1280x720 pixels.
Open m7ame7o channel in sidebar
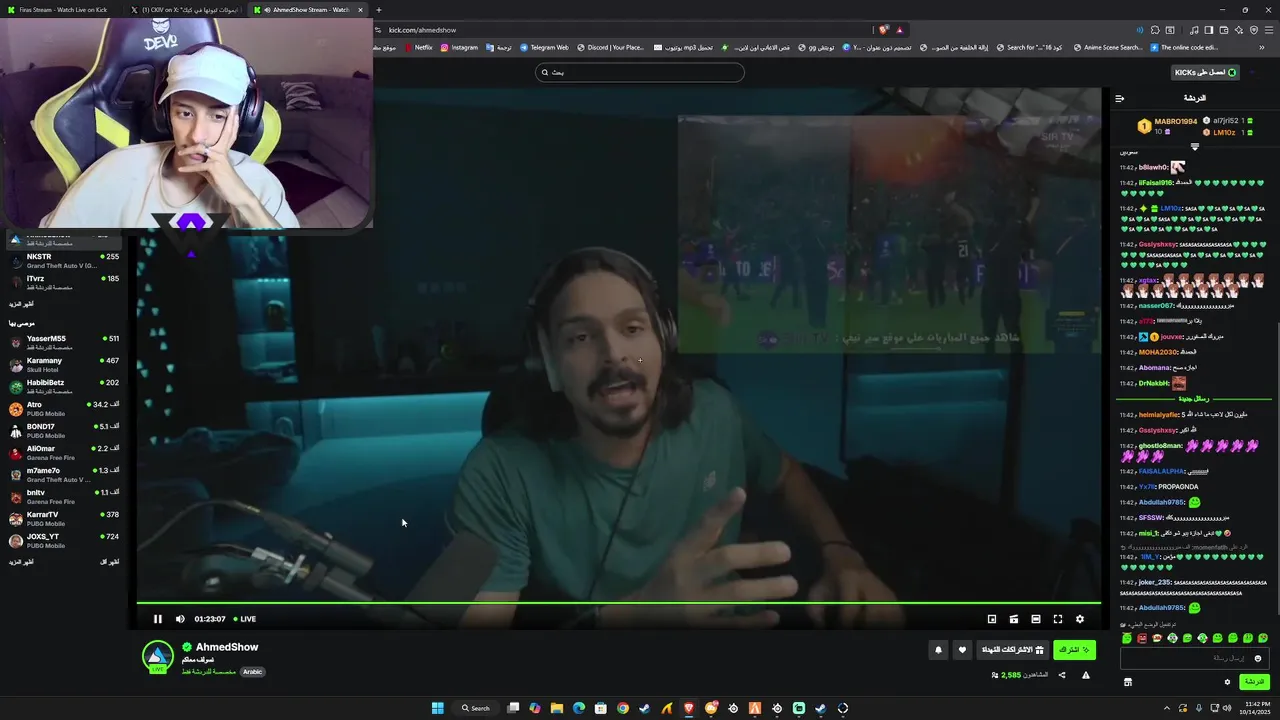pos(64,475)
